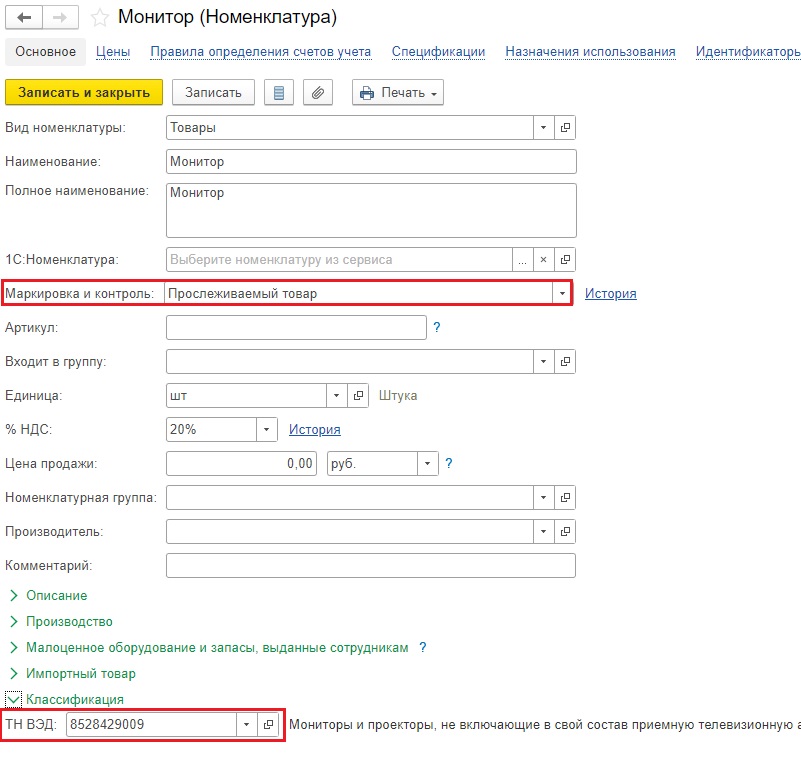Switch to the Основное tab
Image resolution: width=801 pixels, height=781 pixels.
pos(45,52)
